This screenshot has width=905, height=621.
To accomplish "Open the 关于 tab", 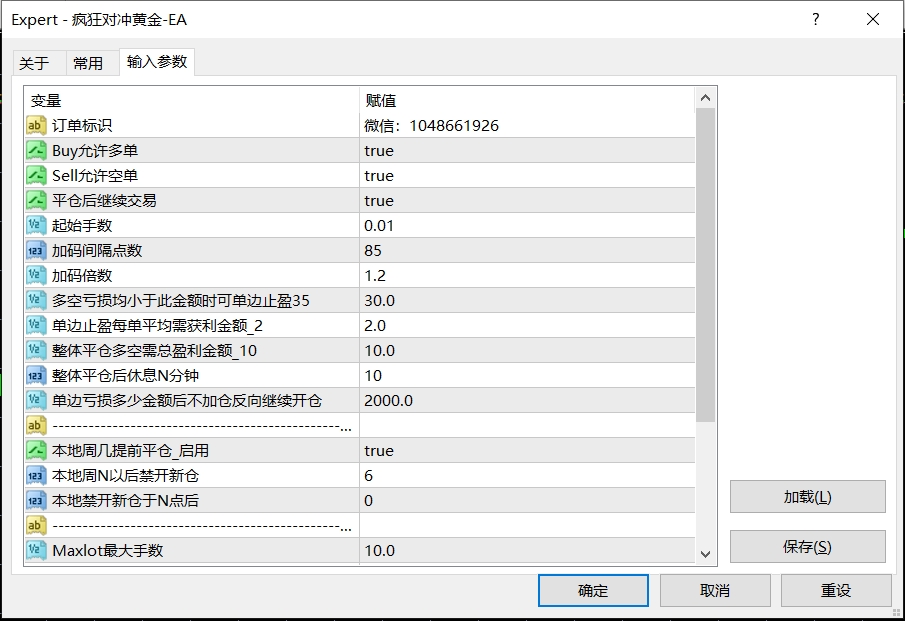I will pyautogui.click(x=37, y=62).
